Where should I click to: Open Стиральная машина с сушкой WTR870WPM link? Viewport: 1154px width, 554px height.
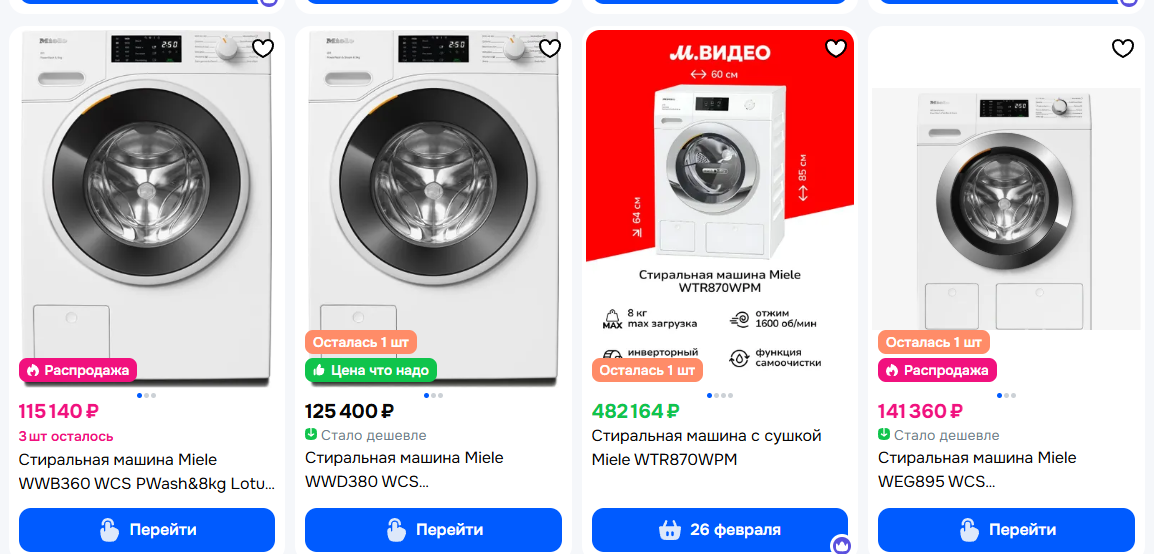706,448
